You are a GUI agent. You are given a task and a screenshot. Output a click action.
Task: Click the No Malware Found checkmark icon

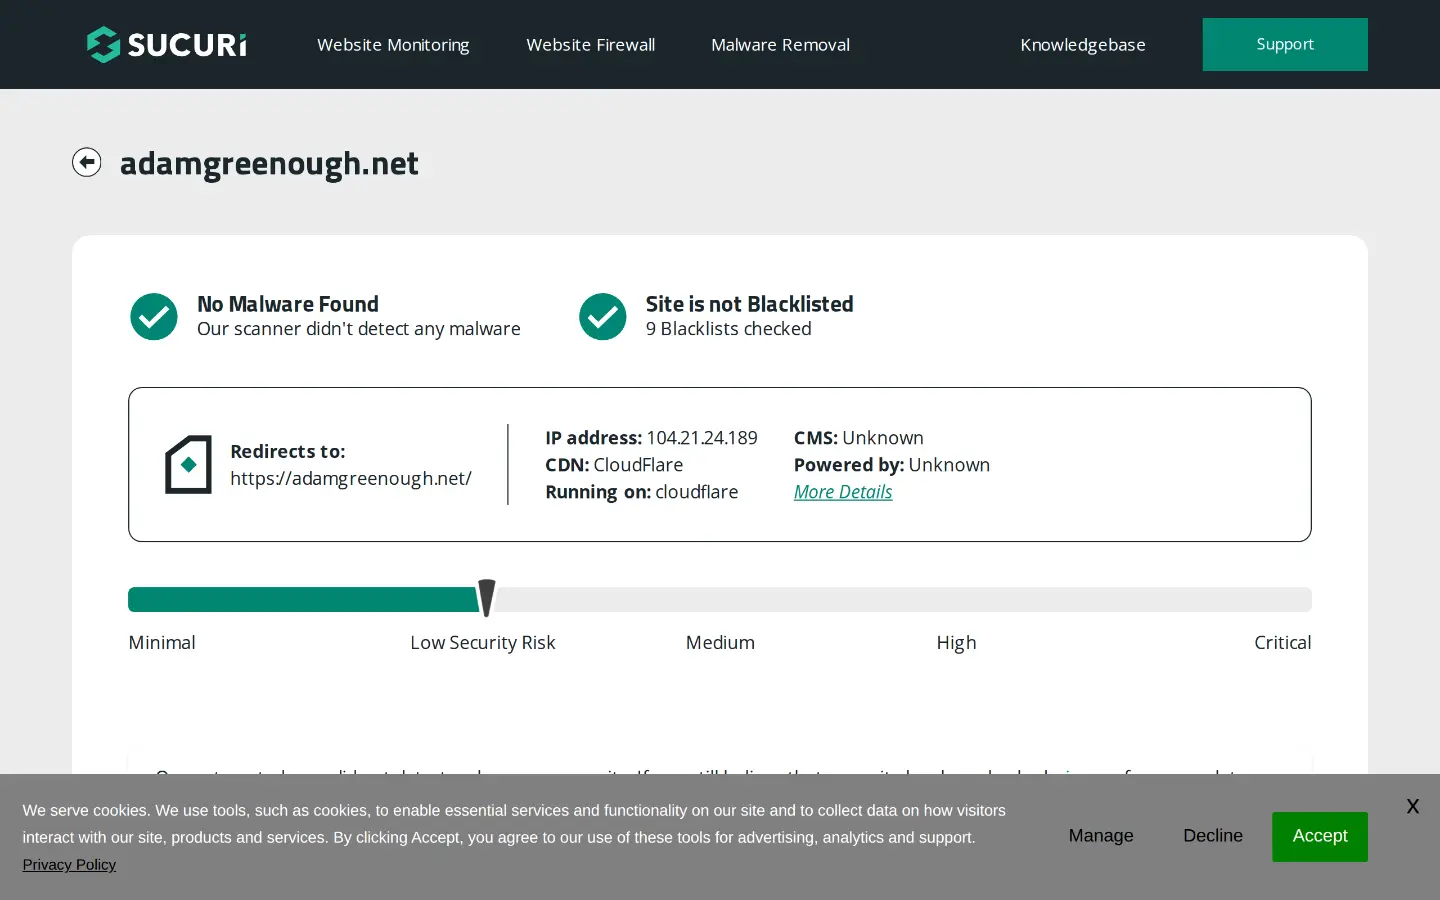tap(154, 316)
